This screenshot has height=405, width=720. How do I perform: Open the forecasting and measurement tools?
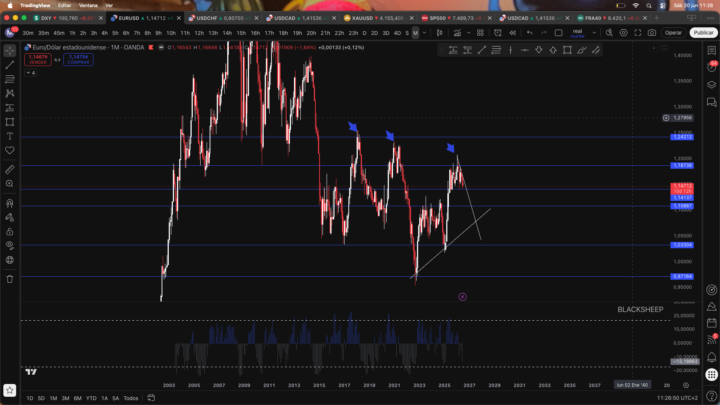click(x=10, y=108)
